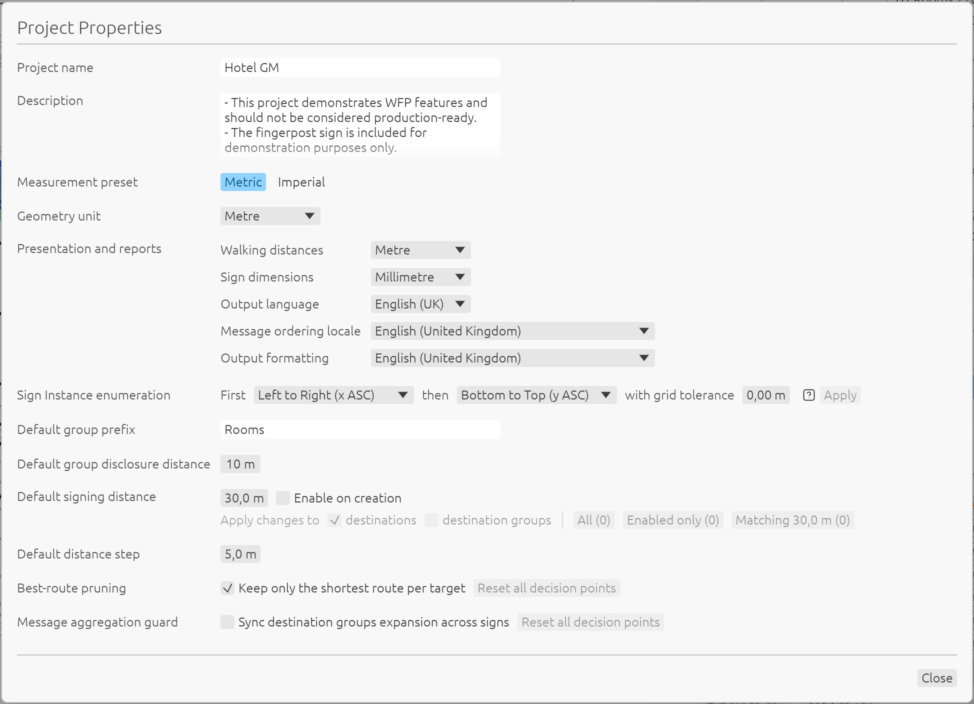Open the 'then' enumeration order dropdown
Screen dimensions: 974x704
(x=537, y=395)
